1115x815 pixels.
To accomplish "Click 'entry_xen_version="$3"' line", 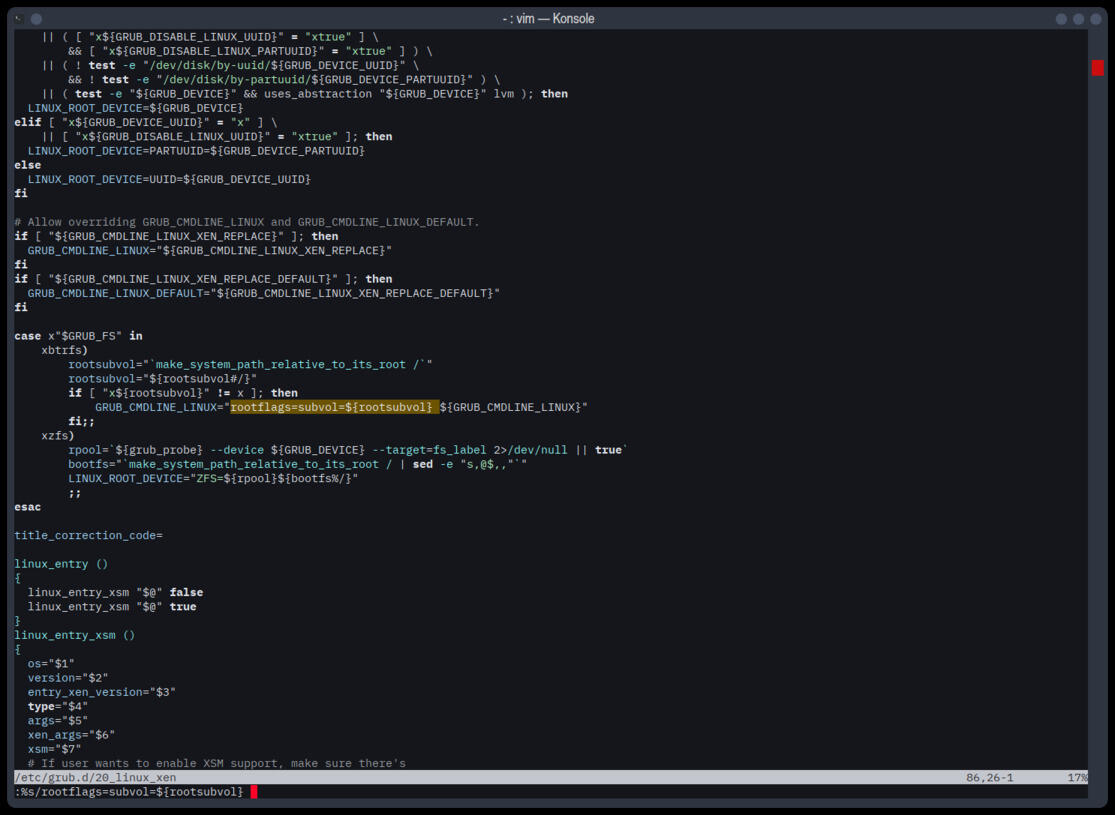I will tap(102, 692).
